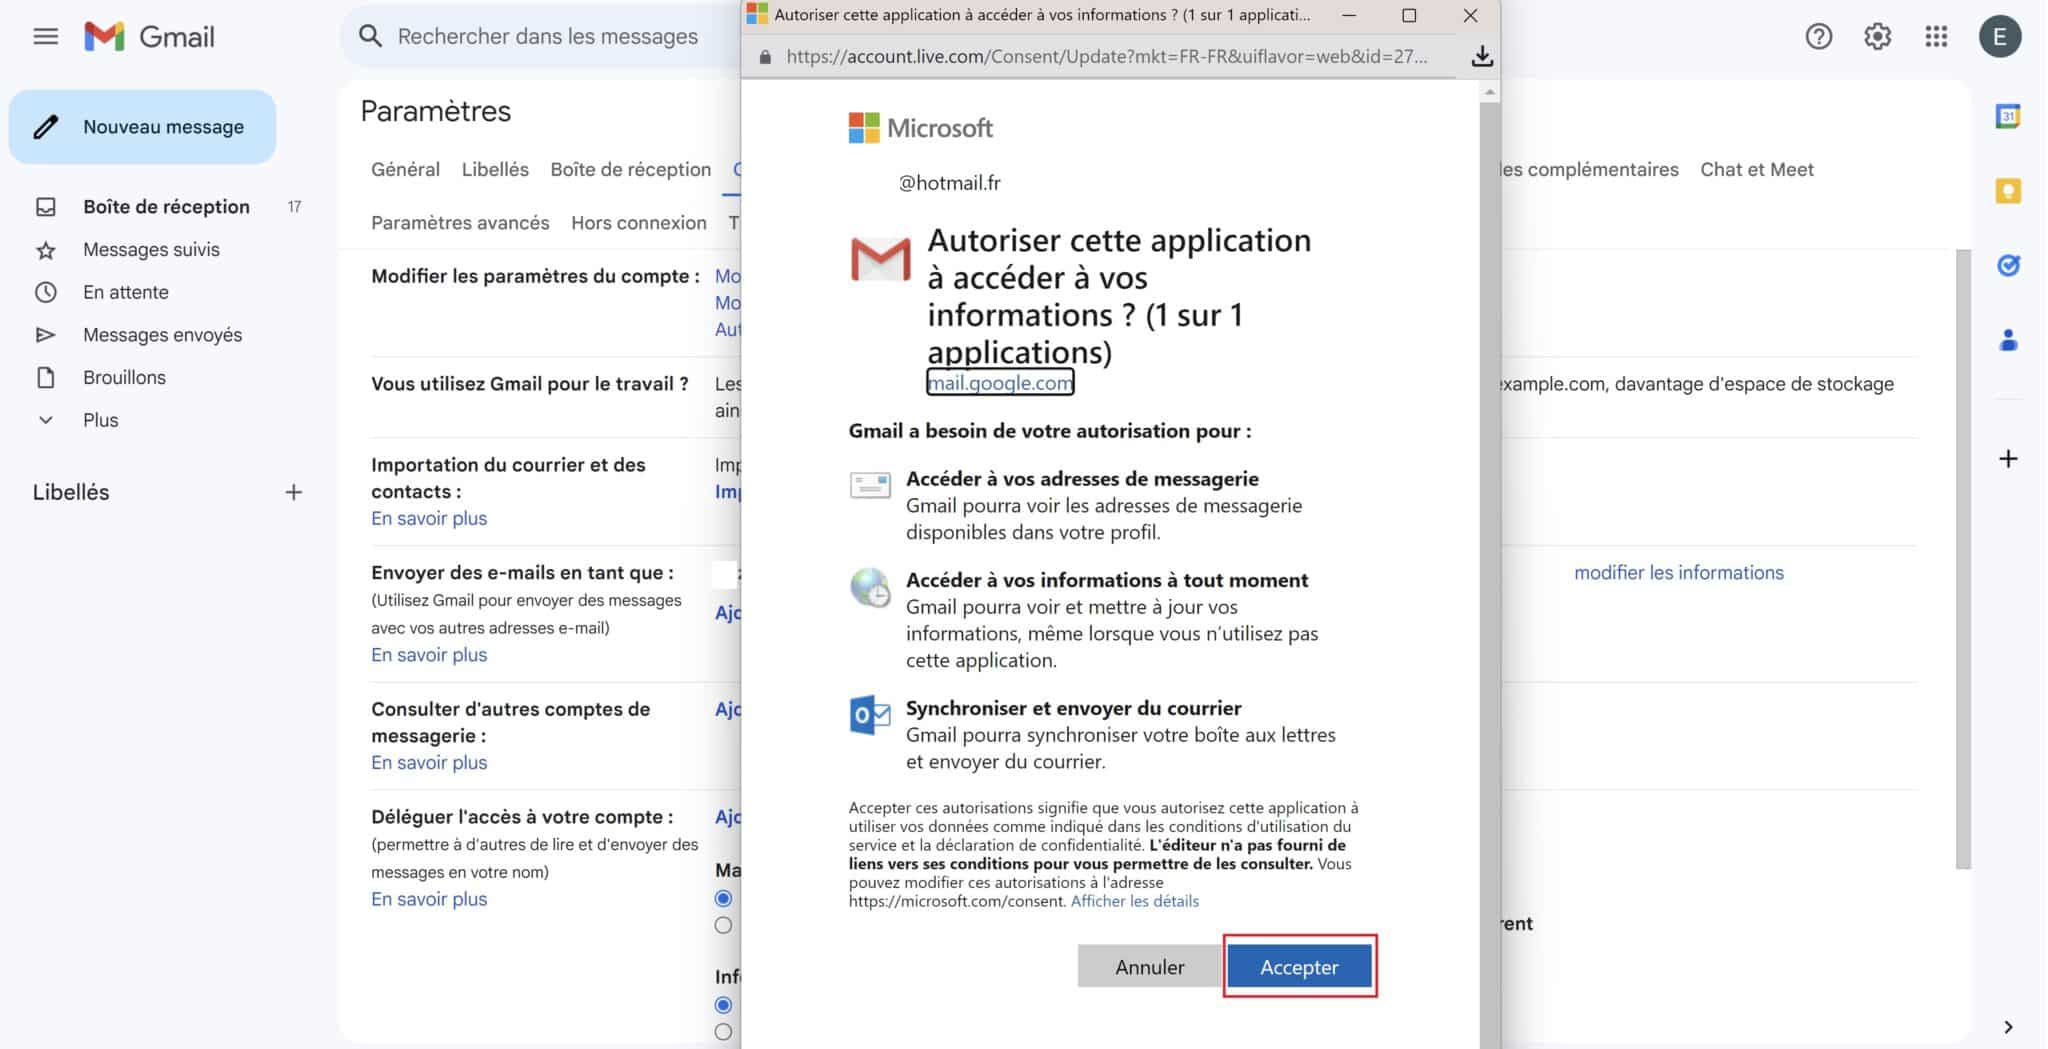2048x1049 pixels.
Task: Open the Chat et Meet tab
Action: click(x=1757, y=169)
